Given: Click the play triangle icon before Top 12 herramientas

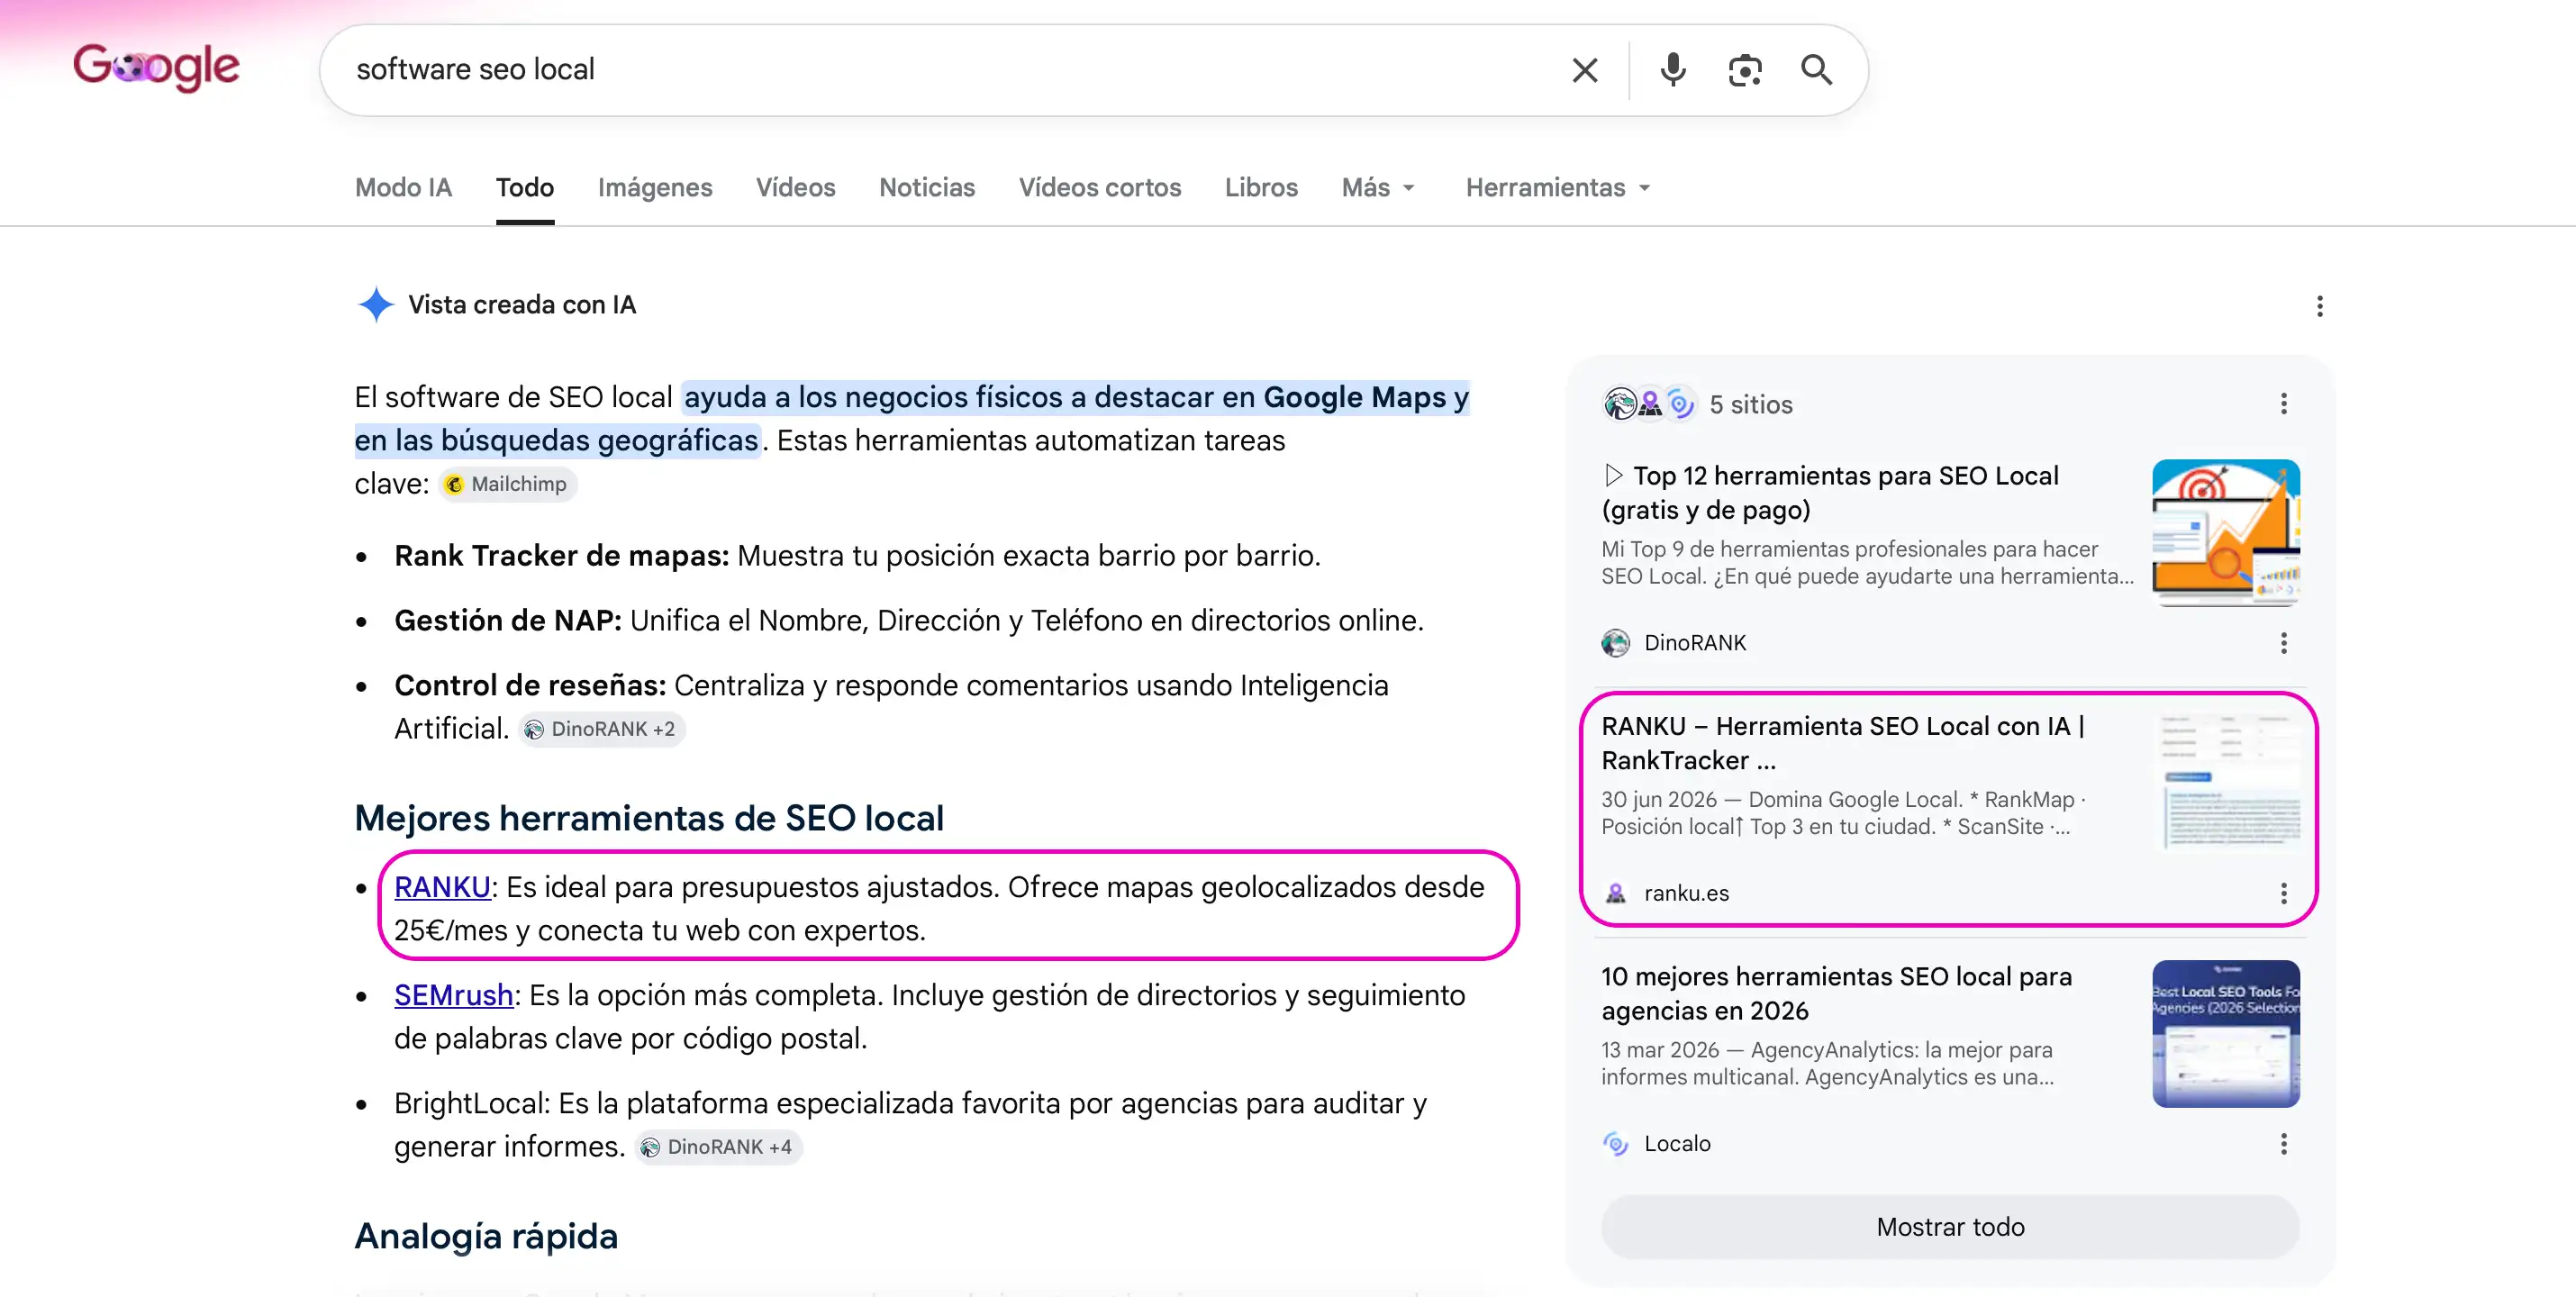Looking at the screenshot, I should pyautogui.click(x=1613, y=475).
